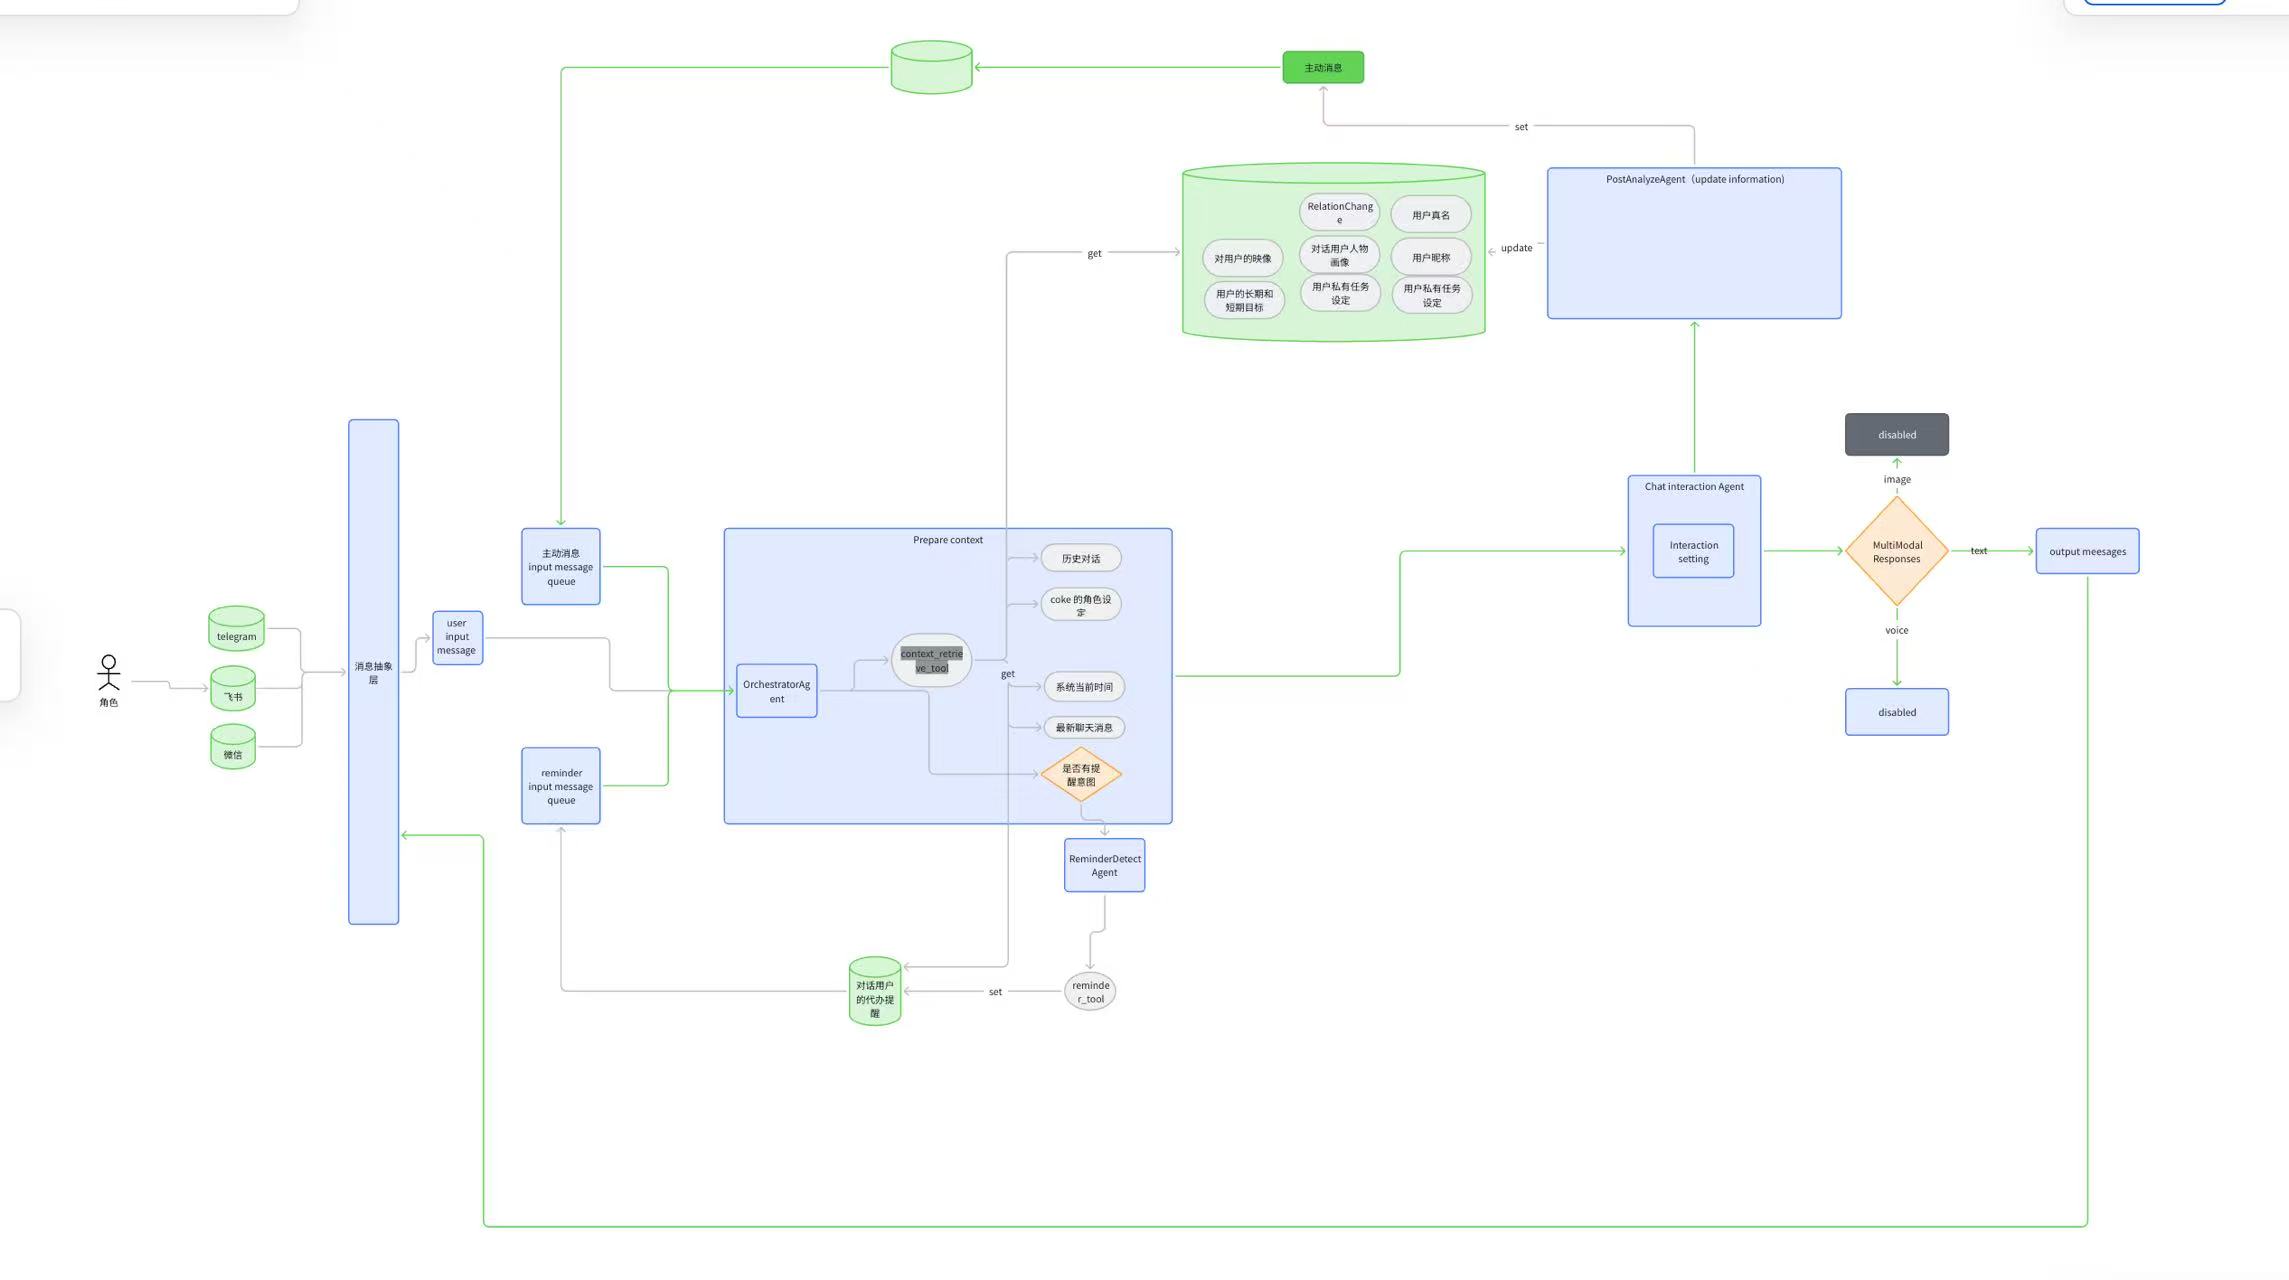Select the telegram cylinder icon
The width and height of the screenshot is (2289, 1280).
point(236,629)
